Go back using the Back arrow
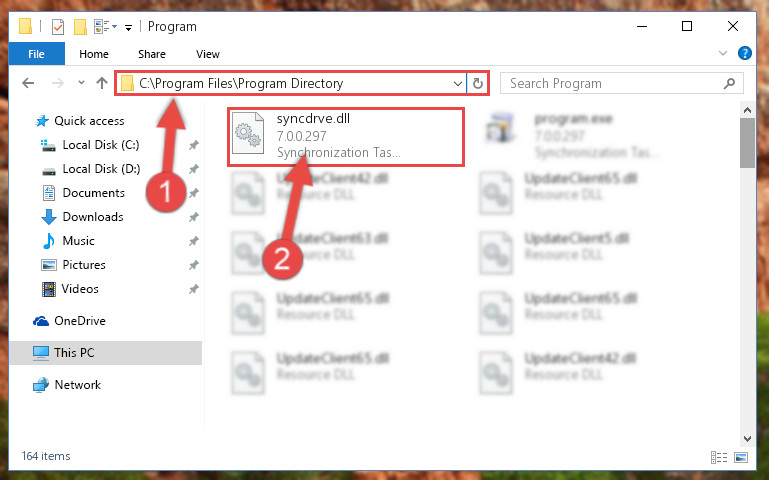769x480 pixels. [28, 83]
